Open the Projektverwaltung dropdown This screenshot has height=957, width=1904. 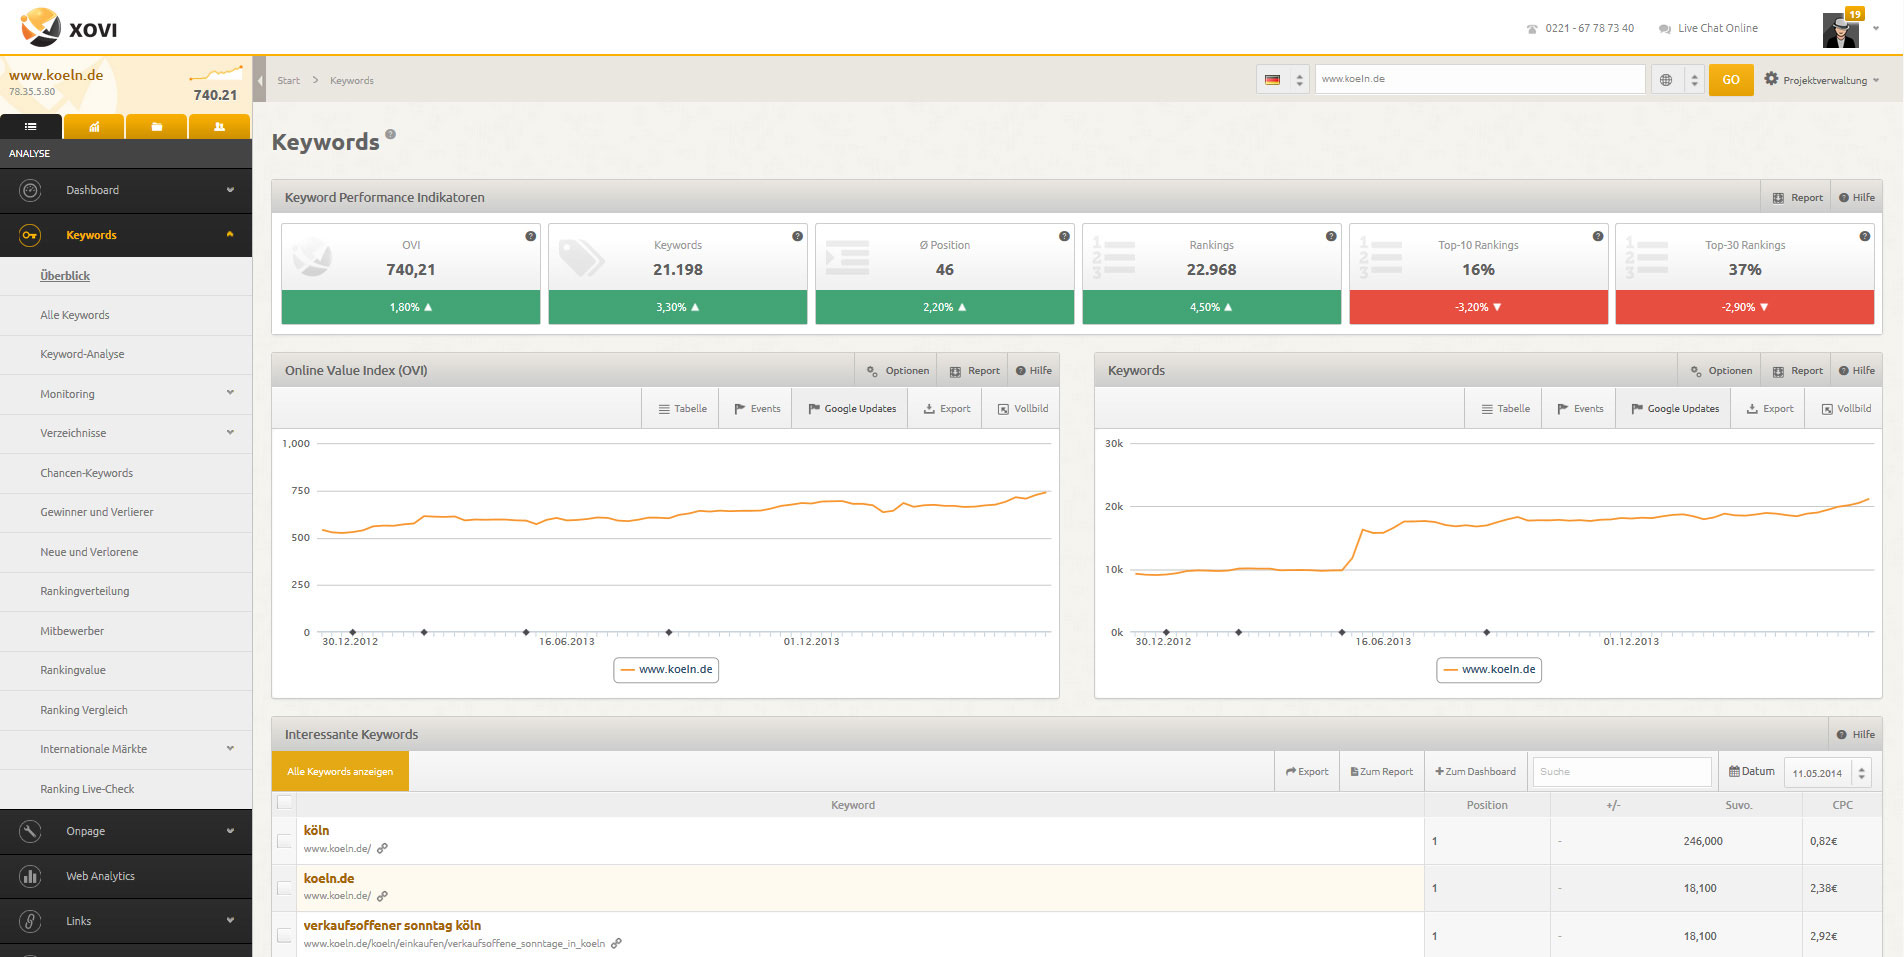1821,80
